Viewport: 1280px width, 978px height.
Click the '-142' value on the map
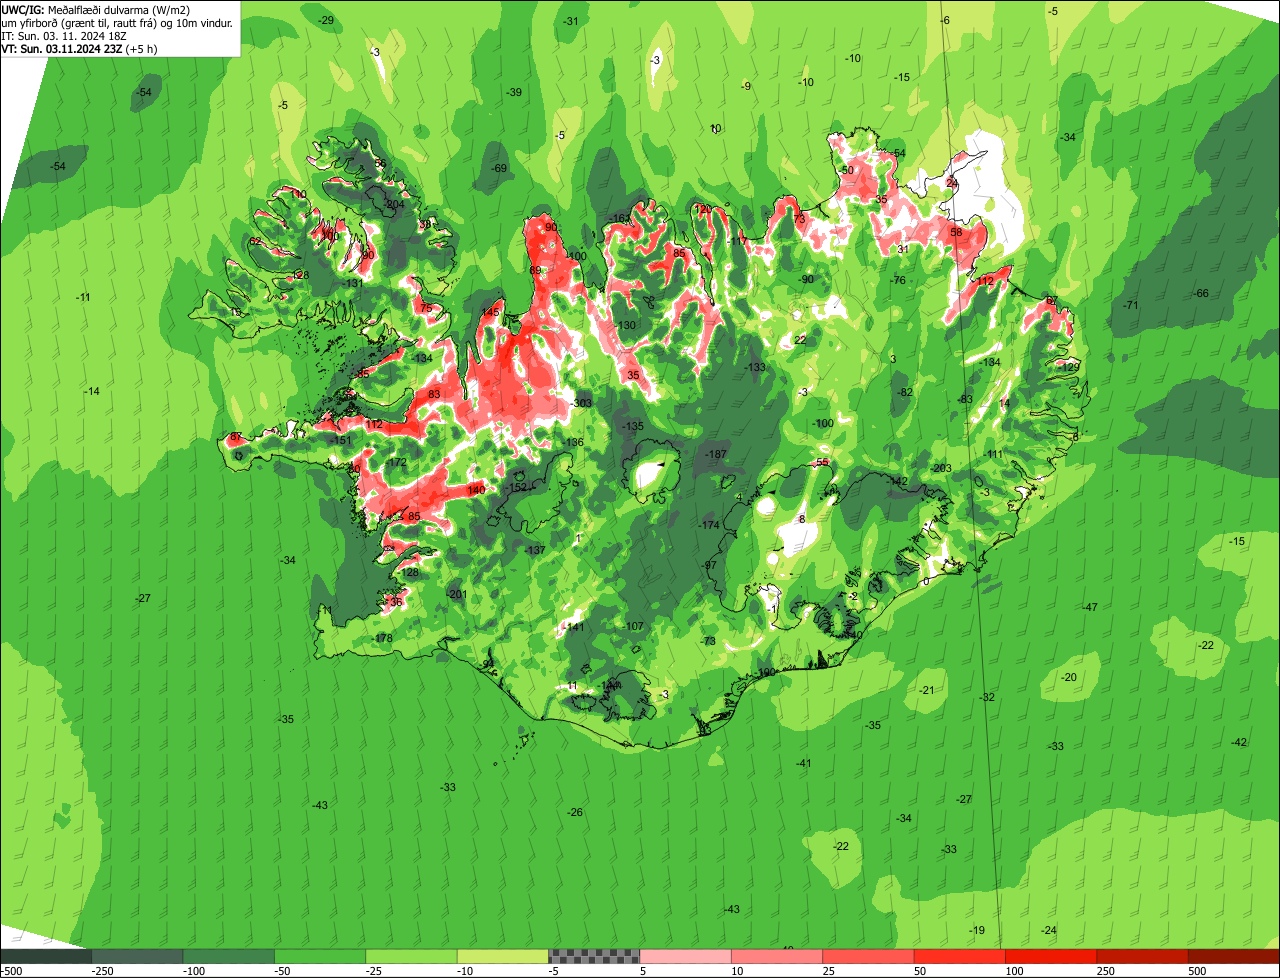[897, 481]
